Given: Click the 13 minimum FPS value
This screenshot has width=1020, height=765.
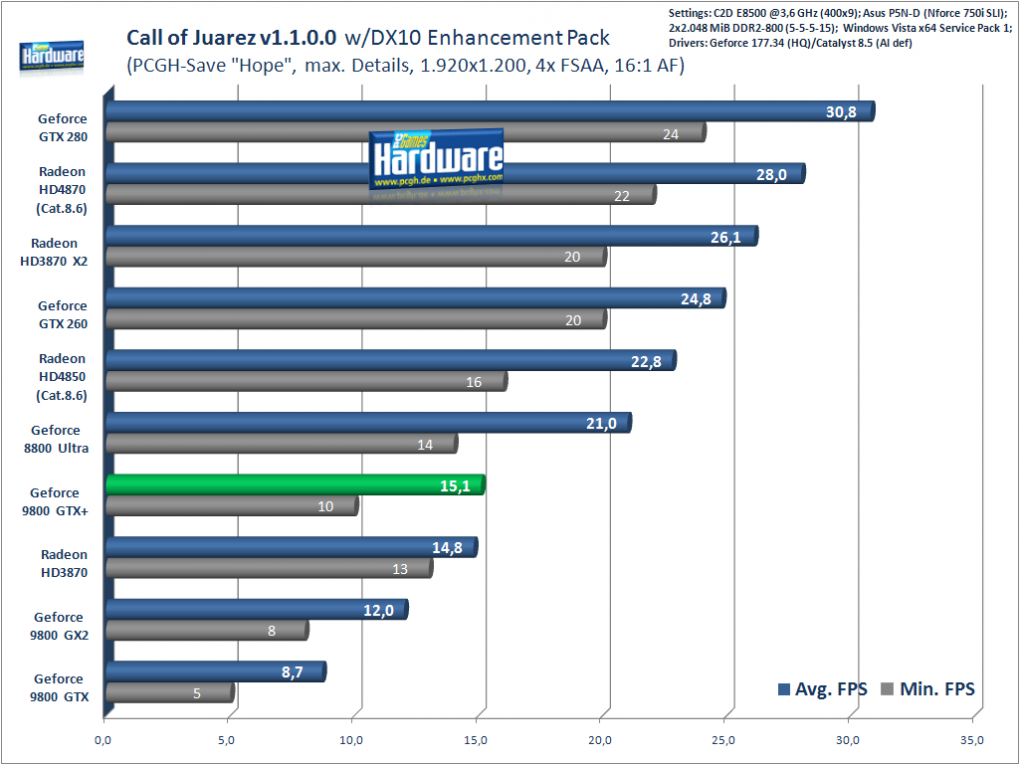Looking at the screenshot, I should (x=400, y=569).
